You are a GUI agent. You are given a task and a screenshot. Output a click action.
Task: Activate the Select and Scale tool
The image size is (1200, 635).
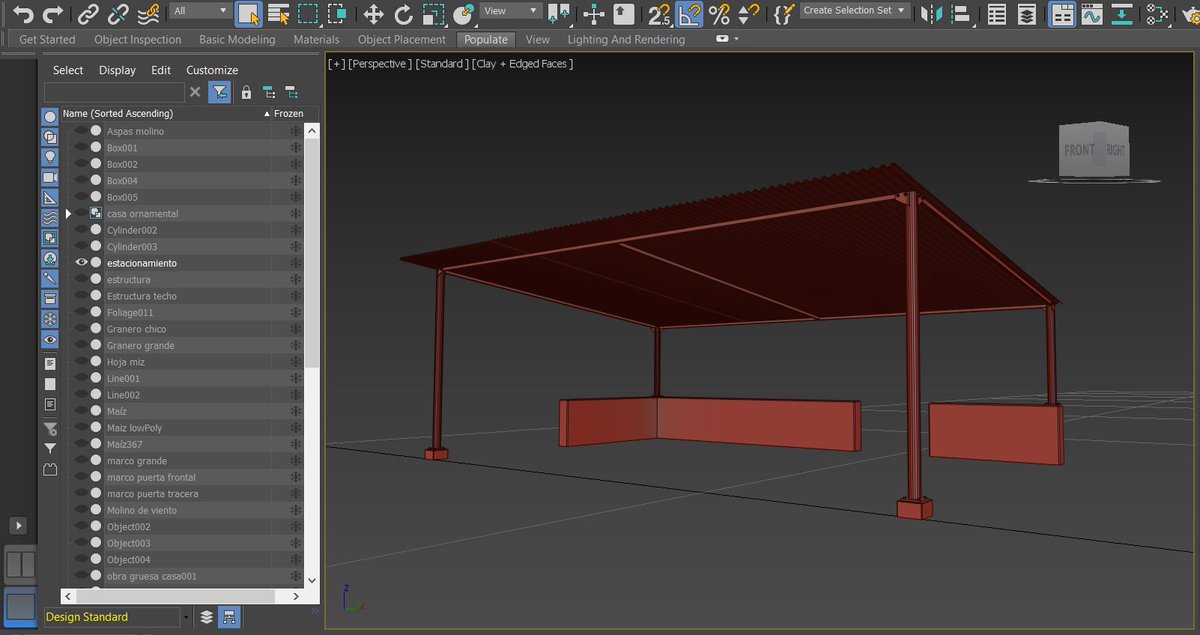pyautogui.click(x=433, y=14)
